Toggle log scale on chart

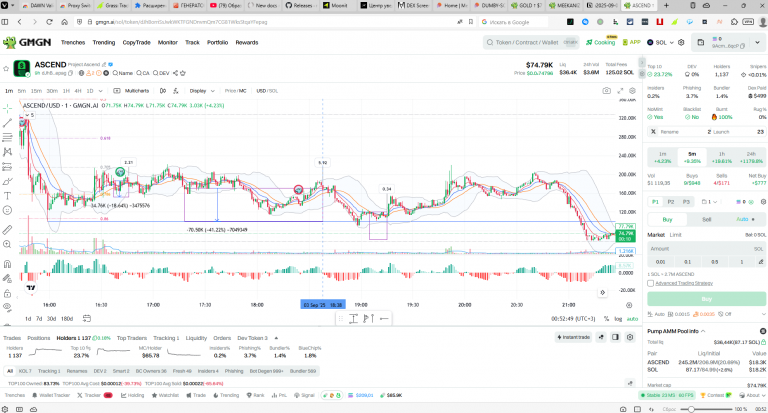pos(618,319)
